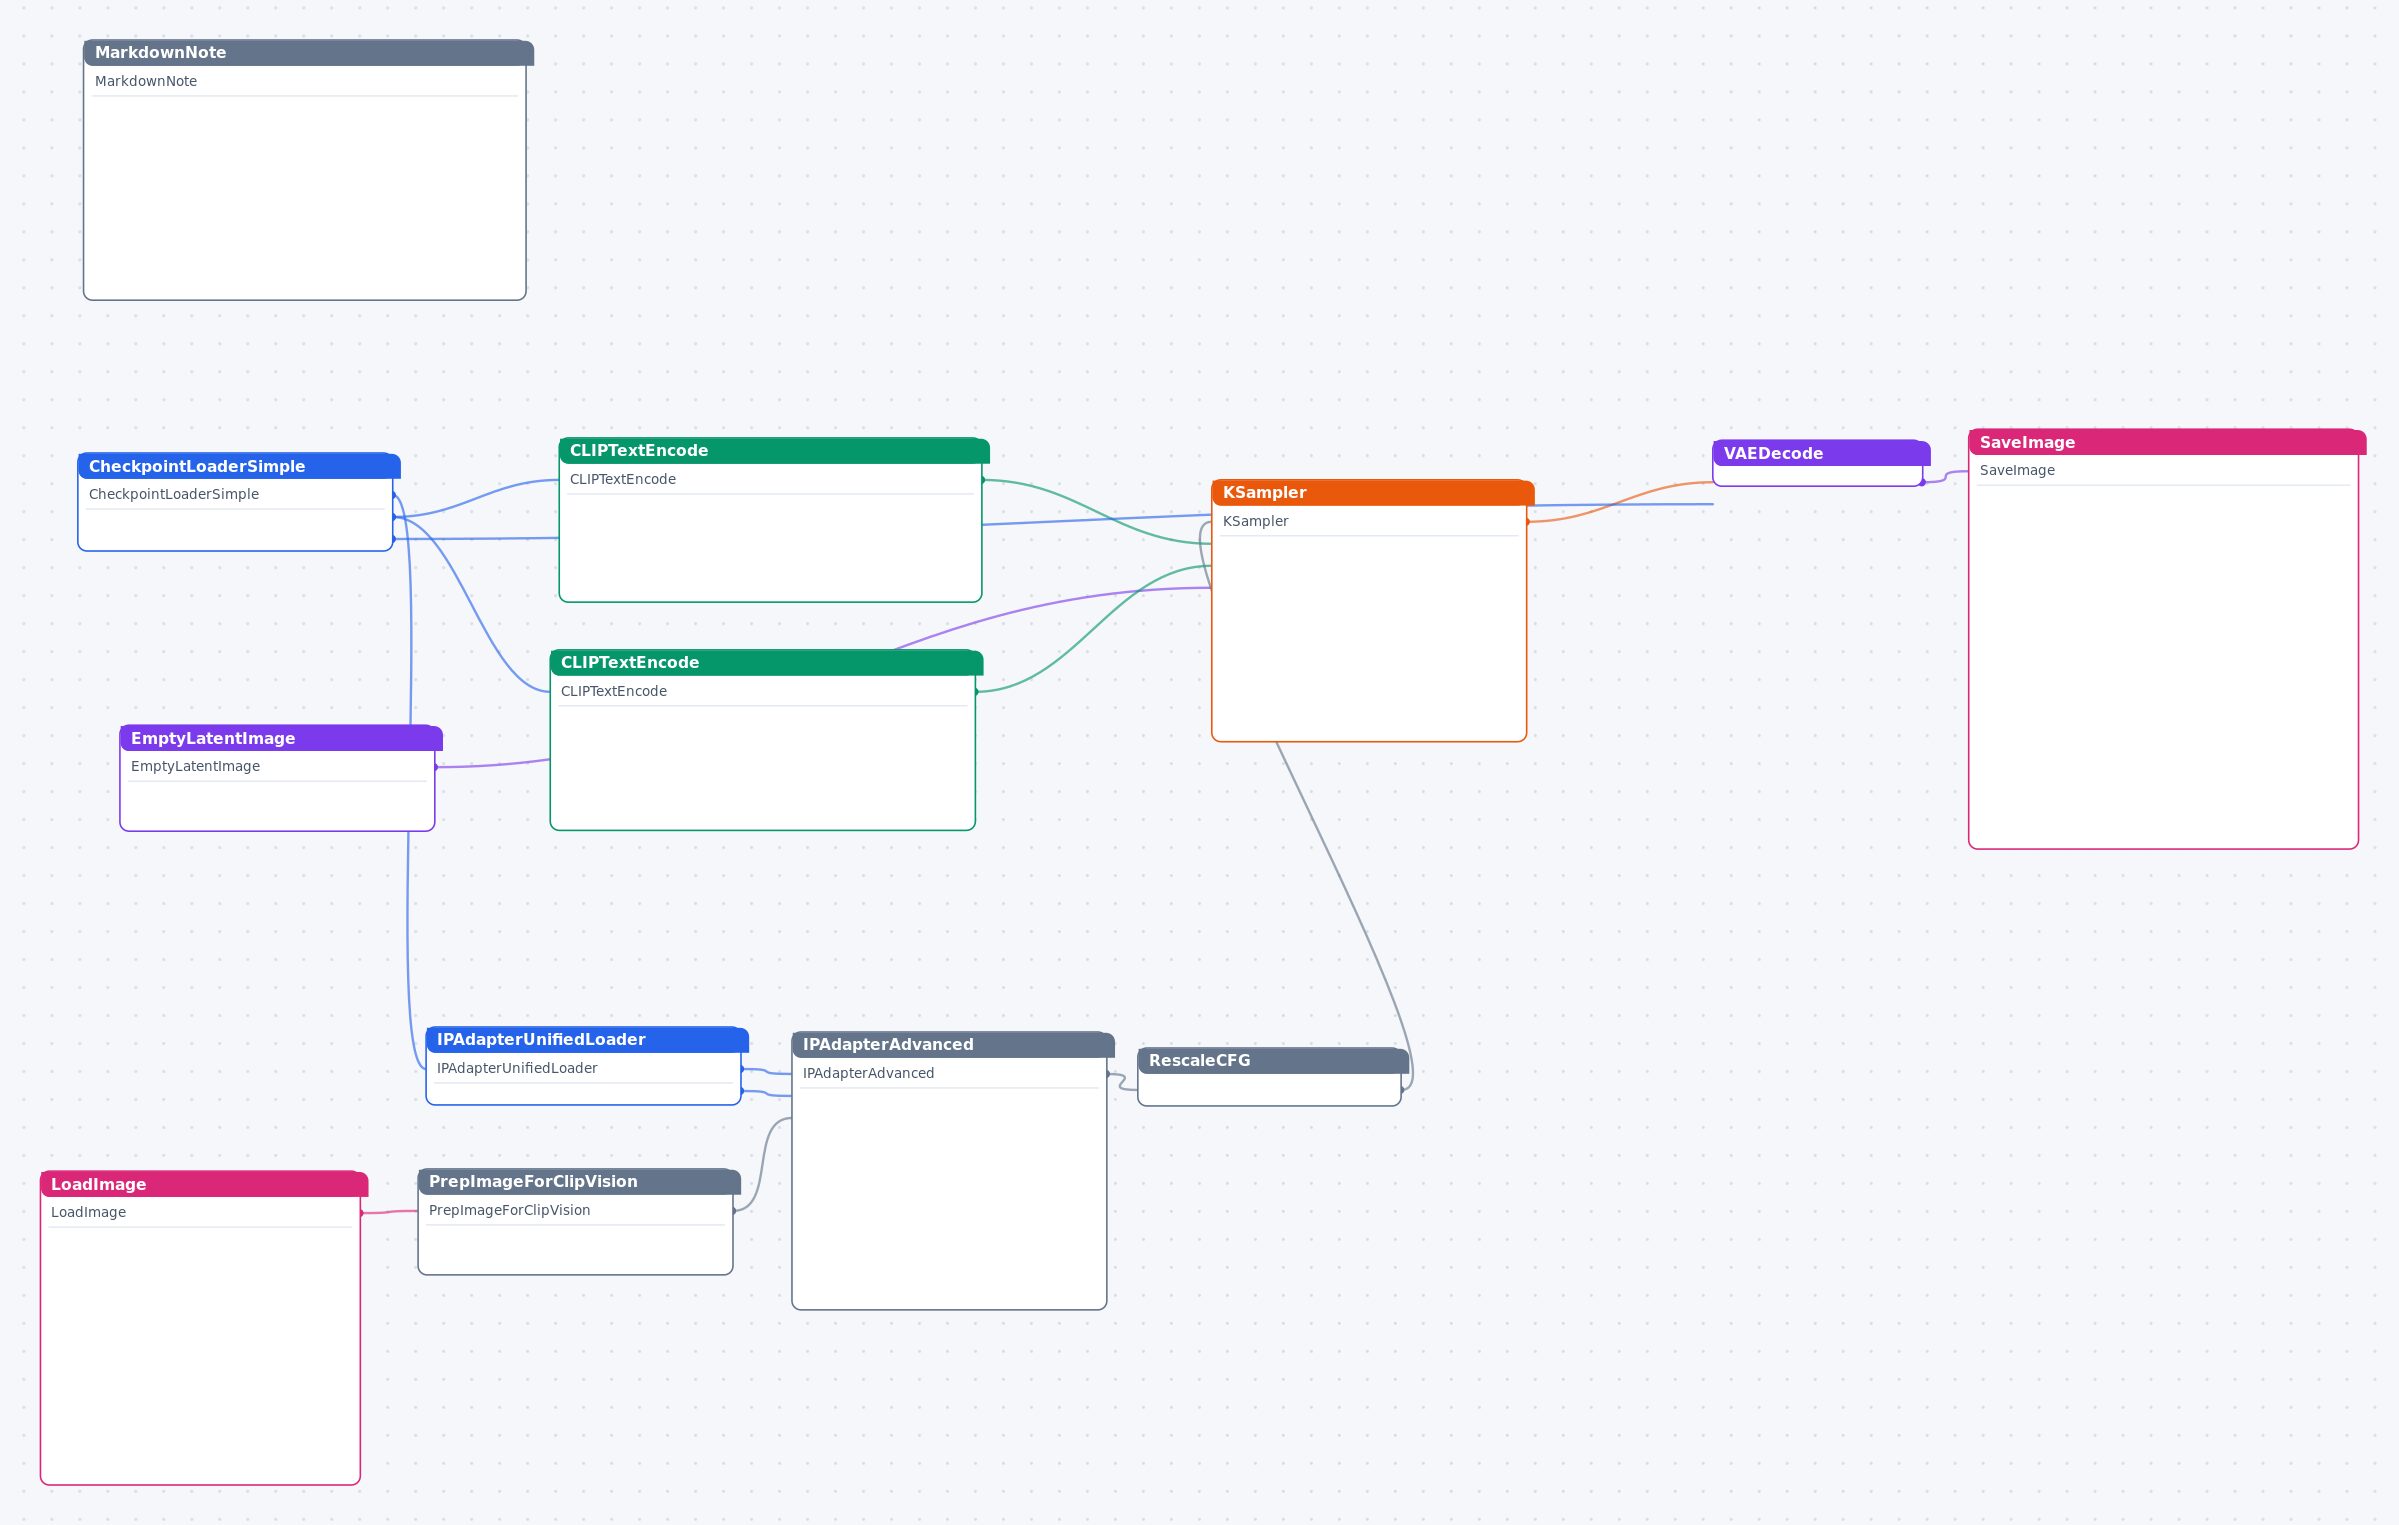Image resolution: width=2399 pixels, height=1525 pixels.
Task: Click the upper CLIPTextEncode output port dot
Action: click(982, 481)
